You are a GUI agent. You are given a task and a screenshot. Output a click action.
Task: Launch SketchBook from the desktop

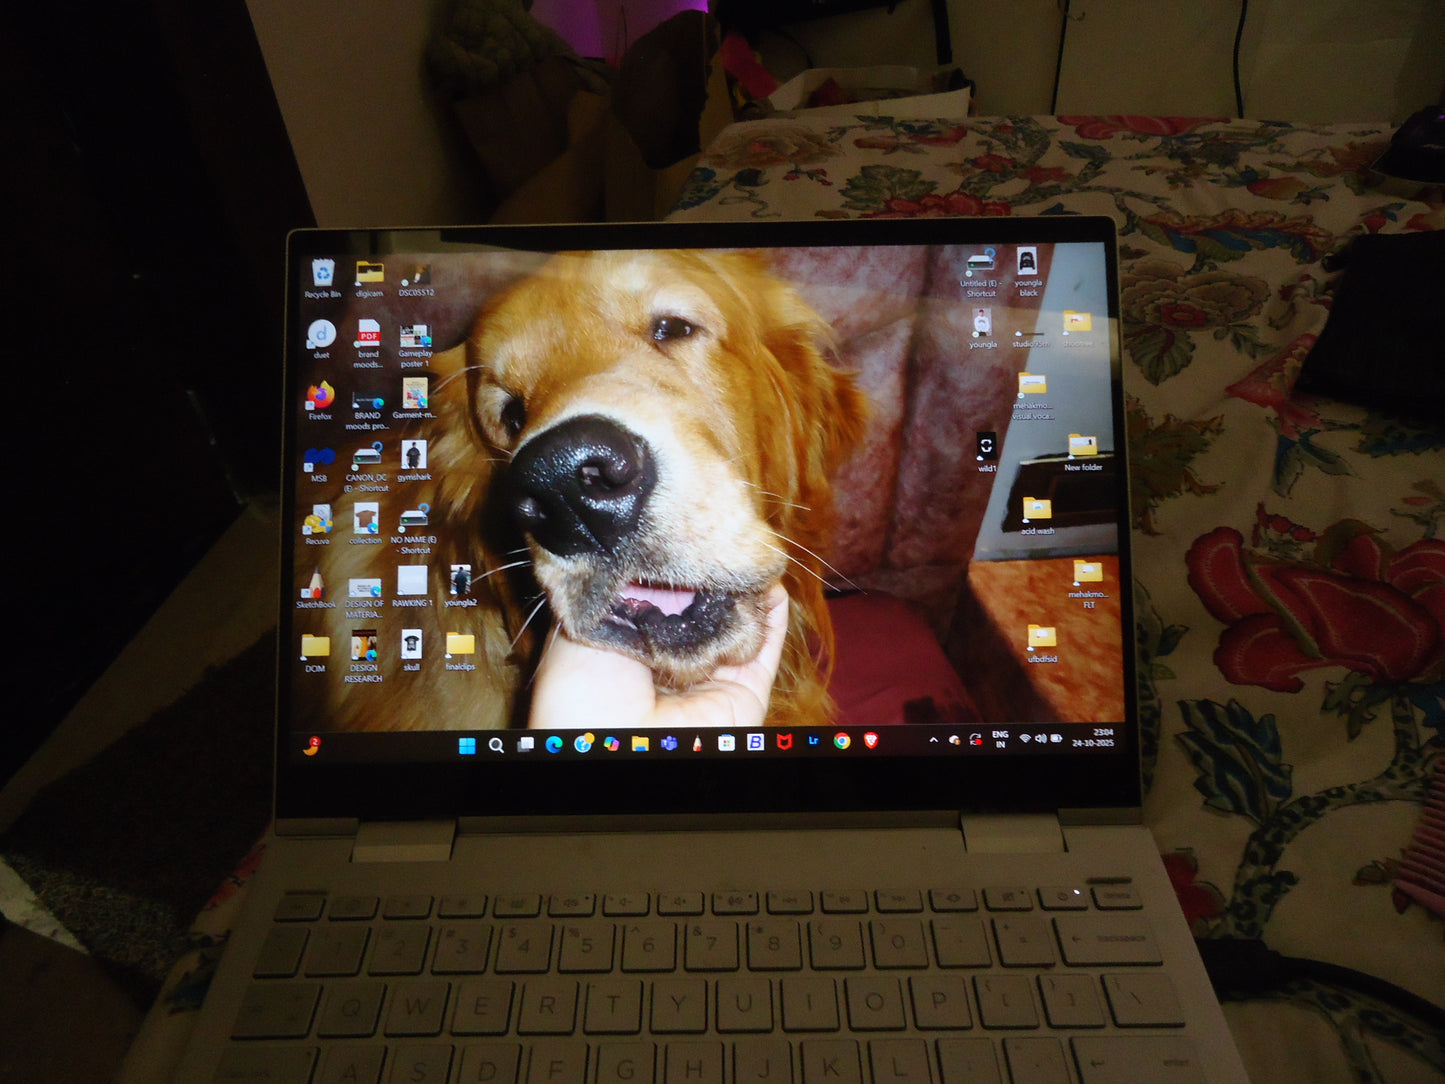[316, 589]
